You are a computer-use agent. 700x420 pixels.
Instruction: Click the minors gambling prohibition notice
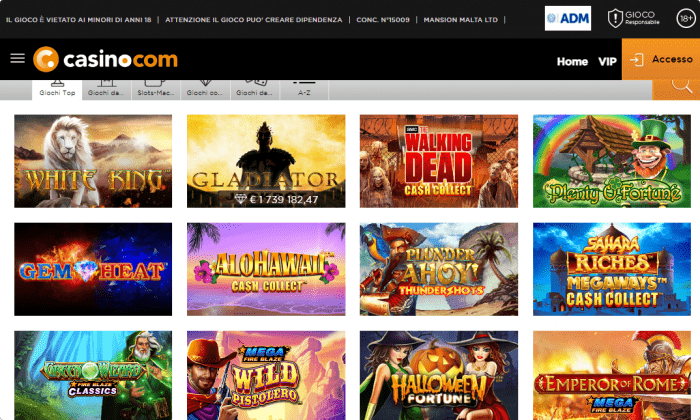[x=79, y=20]
